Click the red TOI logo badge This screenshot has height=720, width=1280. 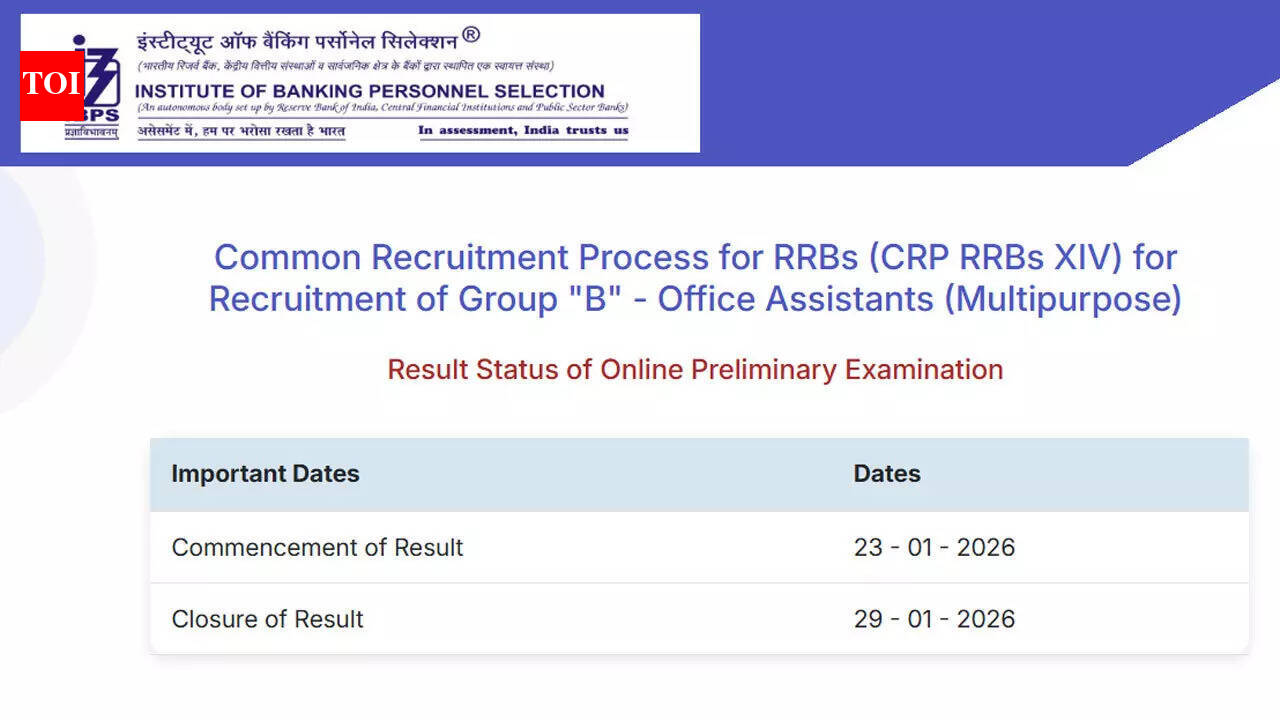coord(51,85)
